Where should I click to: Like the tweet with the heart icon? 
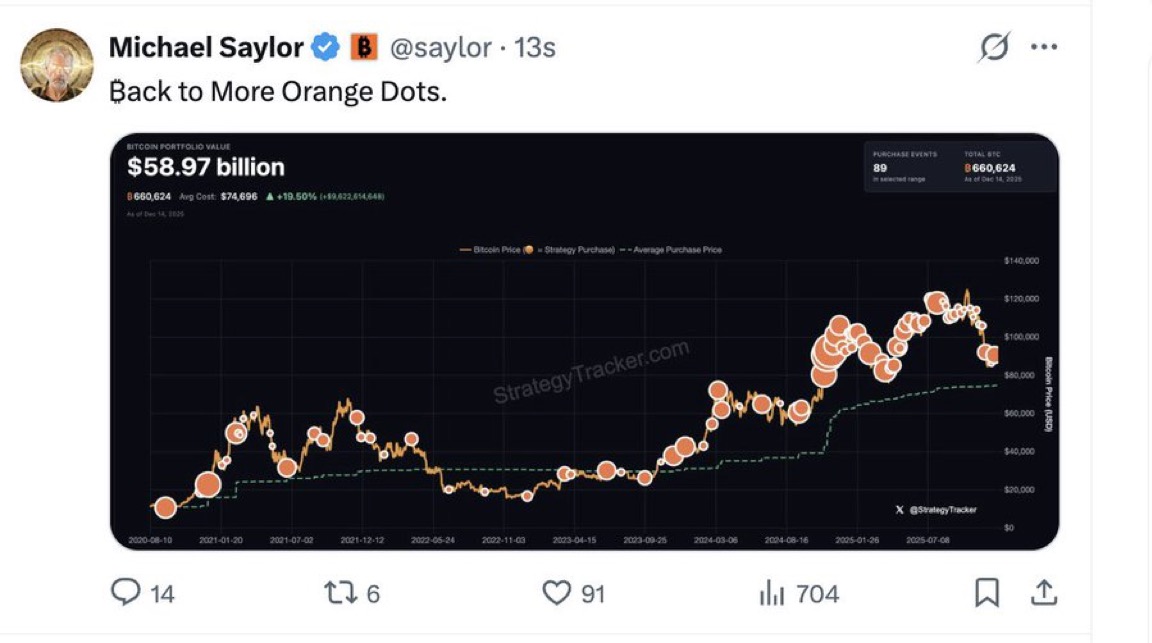556,593
